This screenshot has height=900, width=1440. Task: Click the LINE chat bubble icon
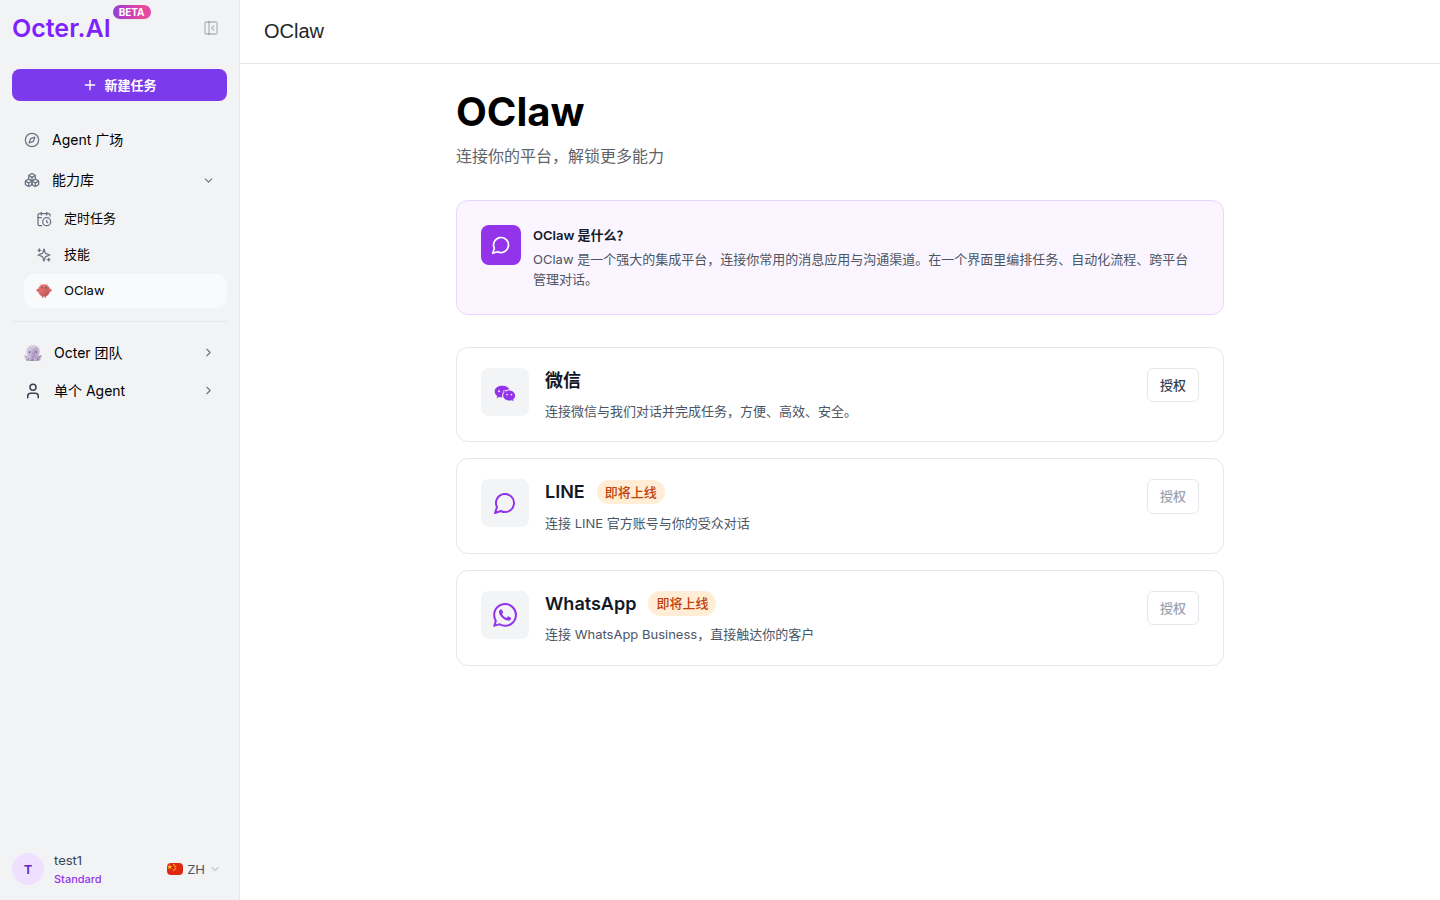[x=505, y=503]
